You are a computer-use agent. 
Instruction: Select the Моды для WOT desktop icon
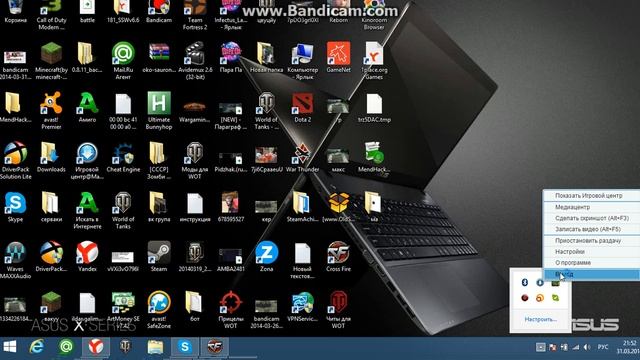(195, 161)
